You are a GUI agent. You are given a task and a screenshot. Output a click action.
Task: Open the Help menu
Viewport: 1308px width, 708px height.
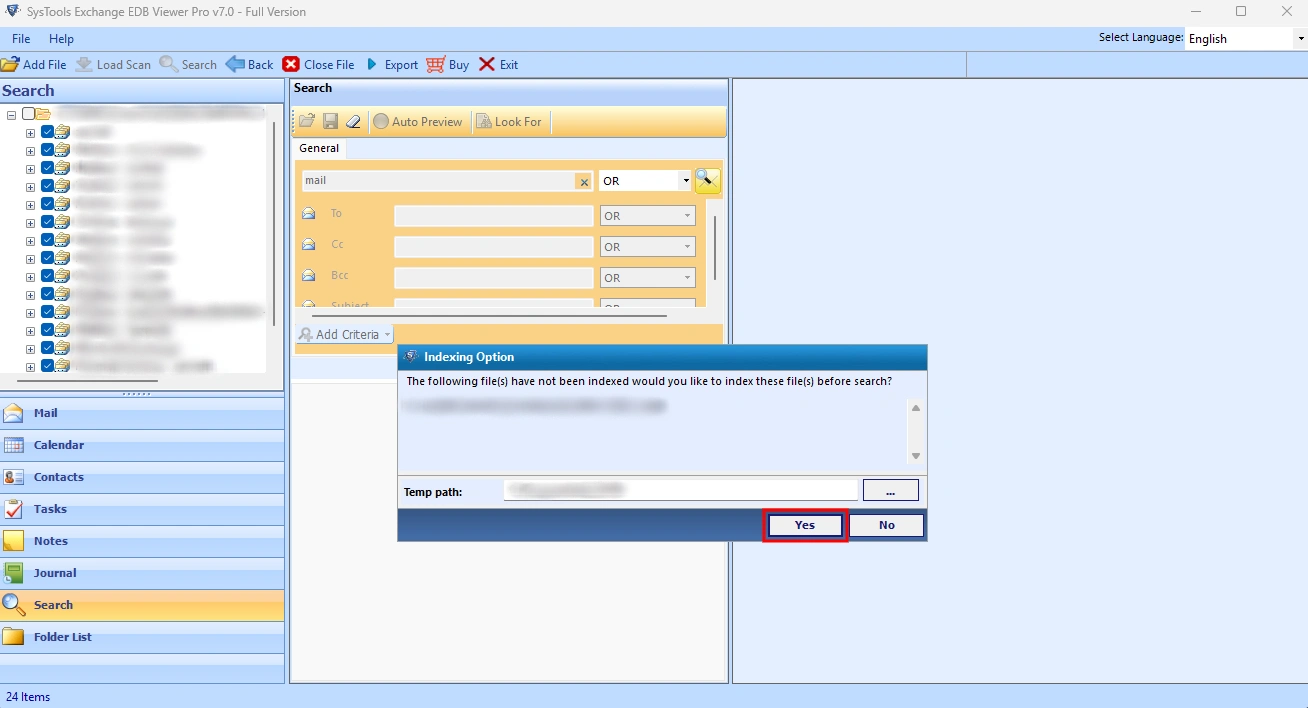click(61, 38)
